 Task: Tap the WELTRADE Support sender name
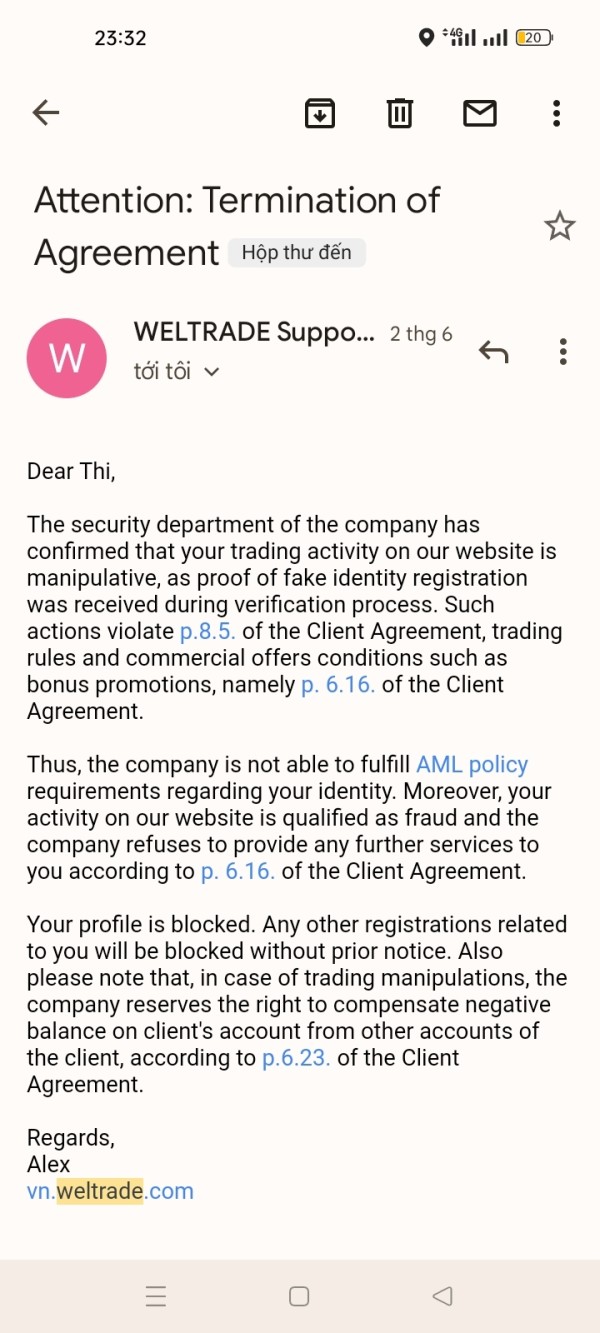click(x=254, y=332)
